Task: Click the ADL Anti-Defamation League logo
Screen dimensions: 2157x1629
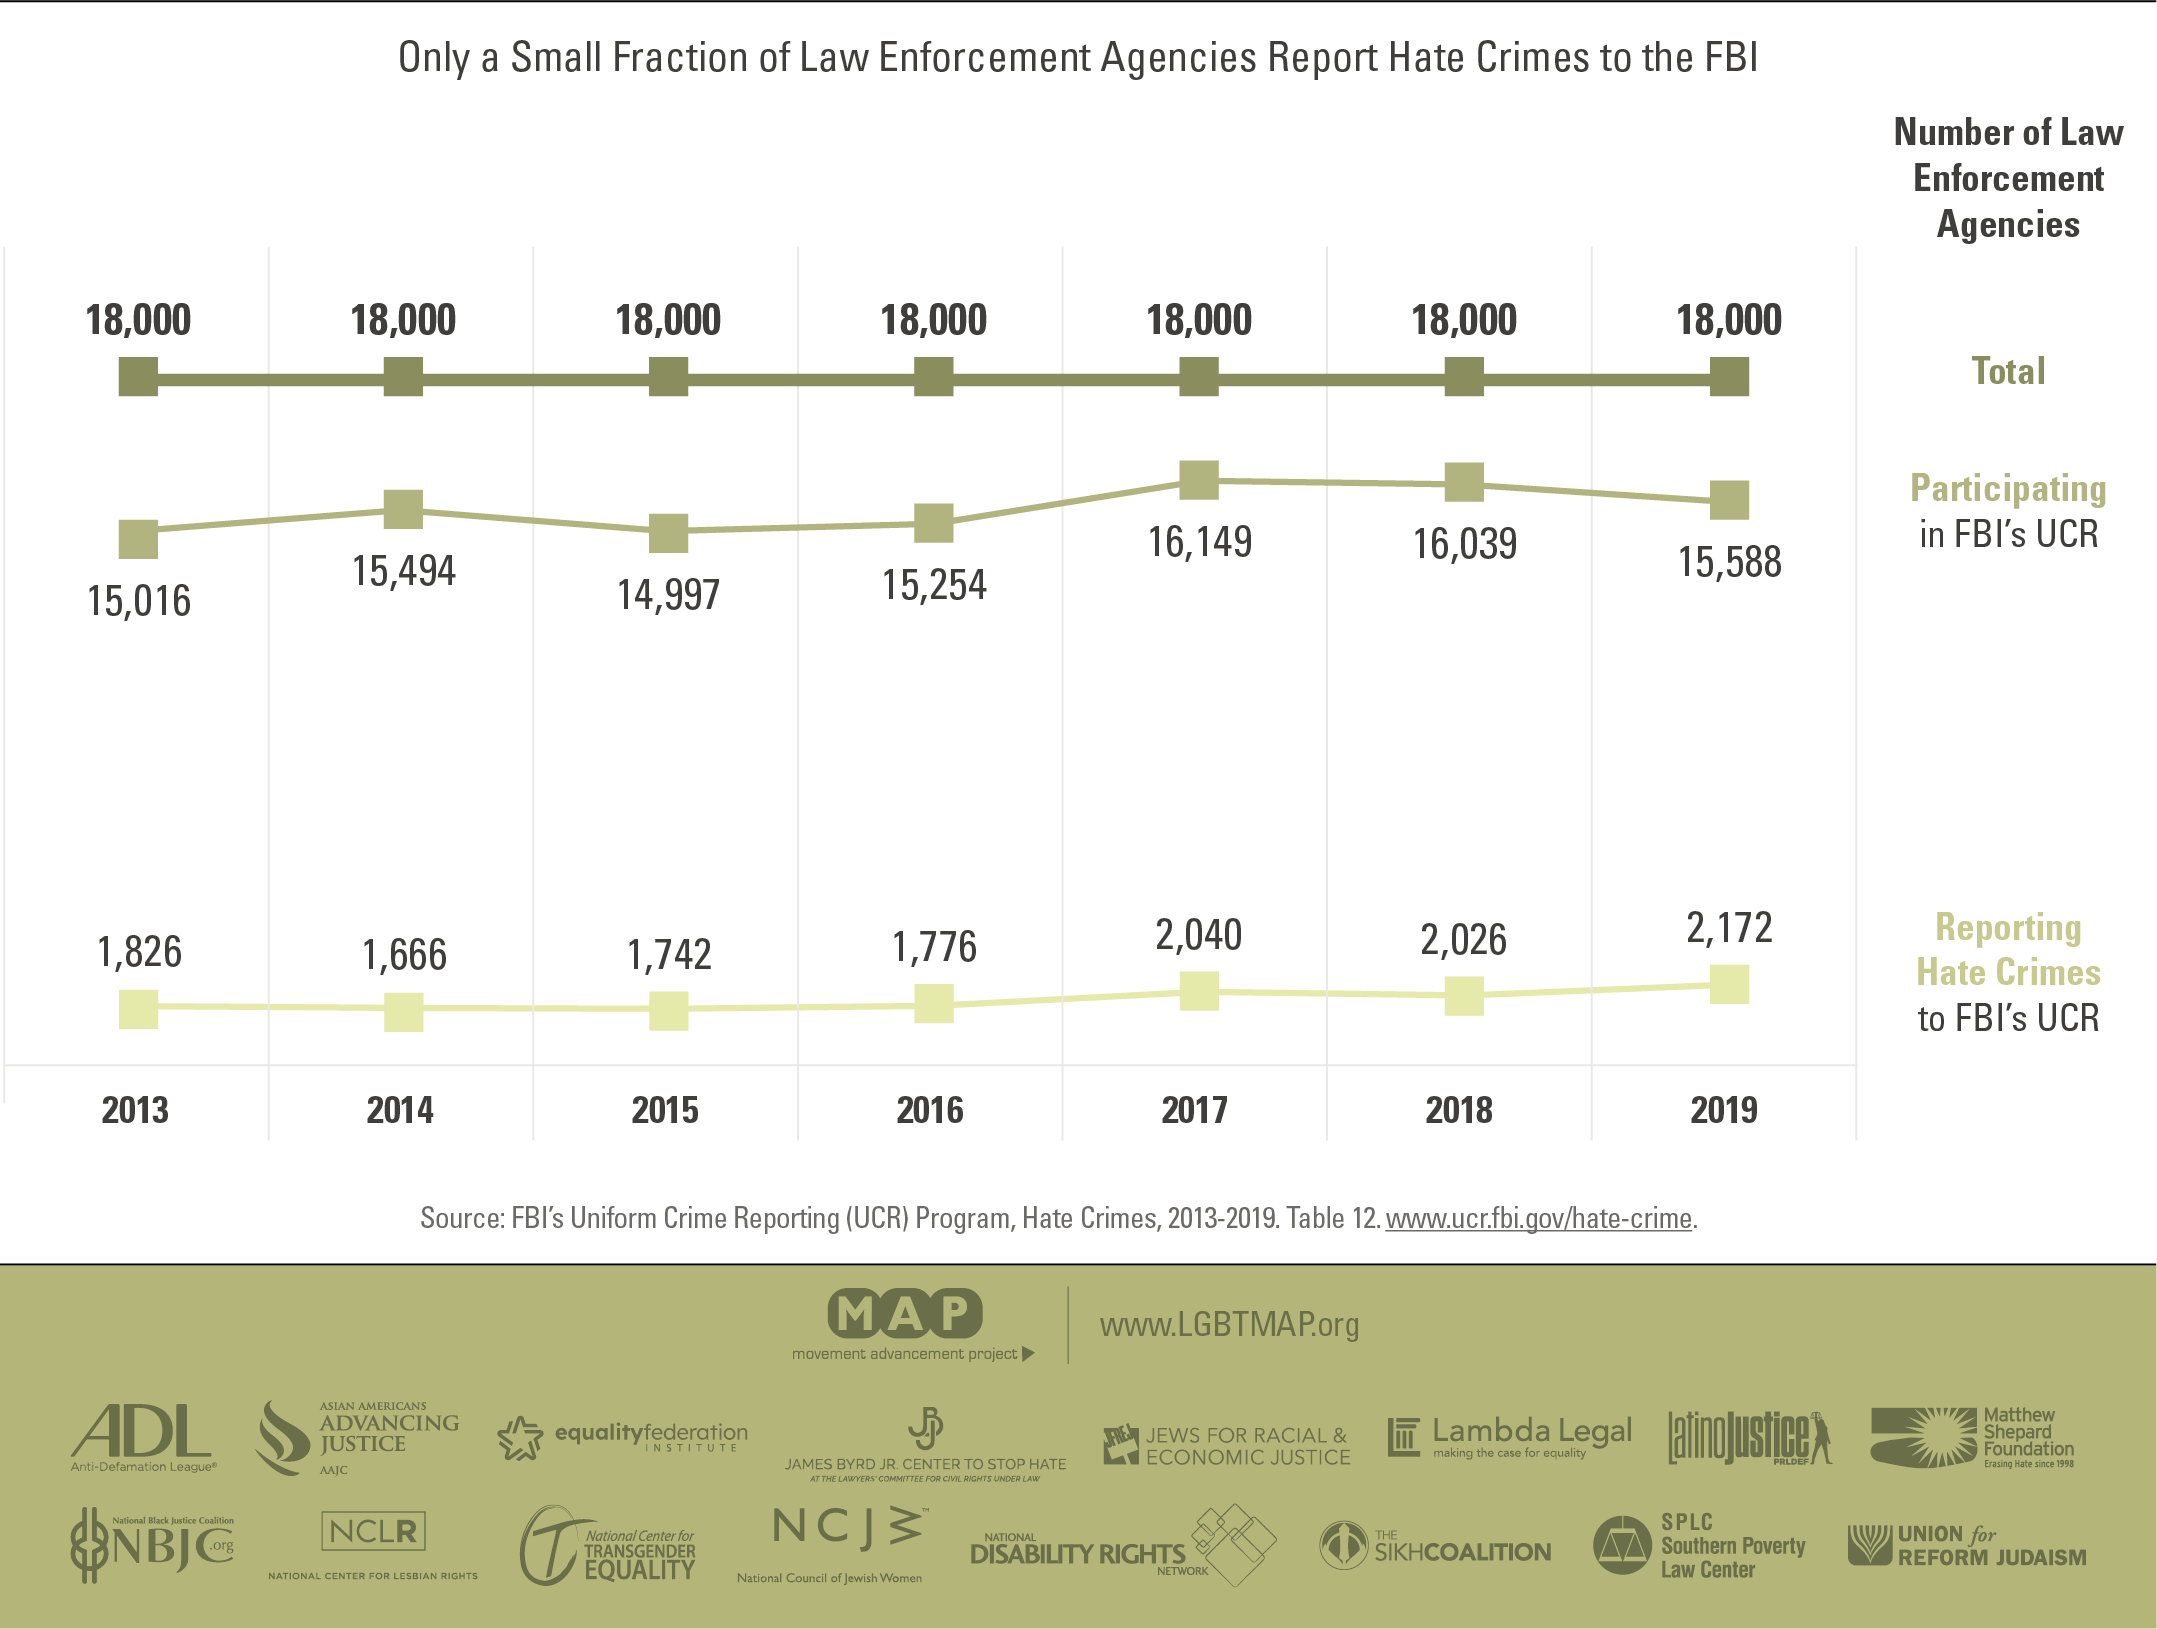Action: point(143,1438)
